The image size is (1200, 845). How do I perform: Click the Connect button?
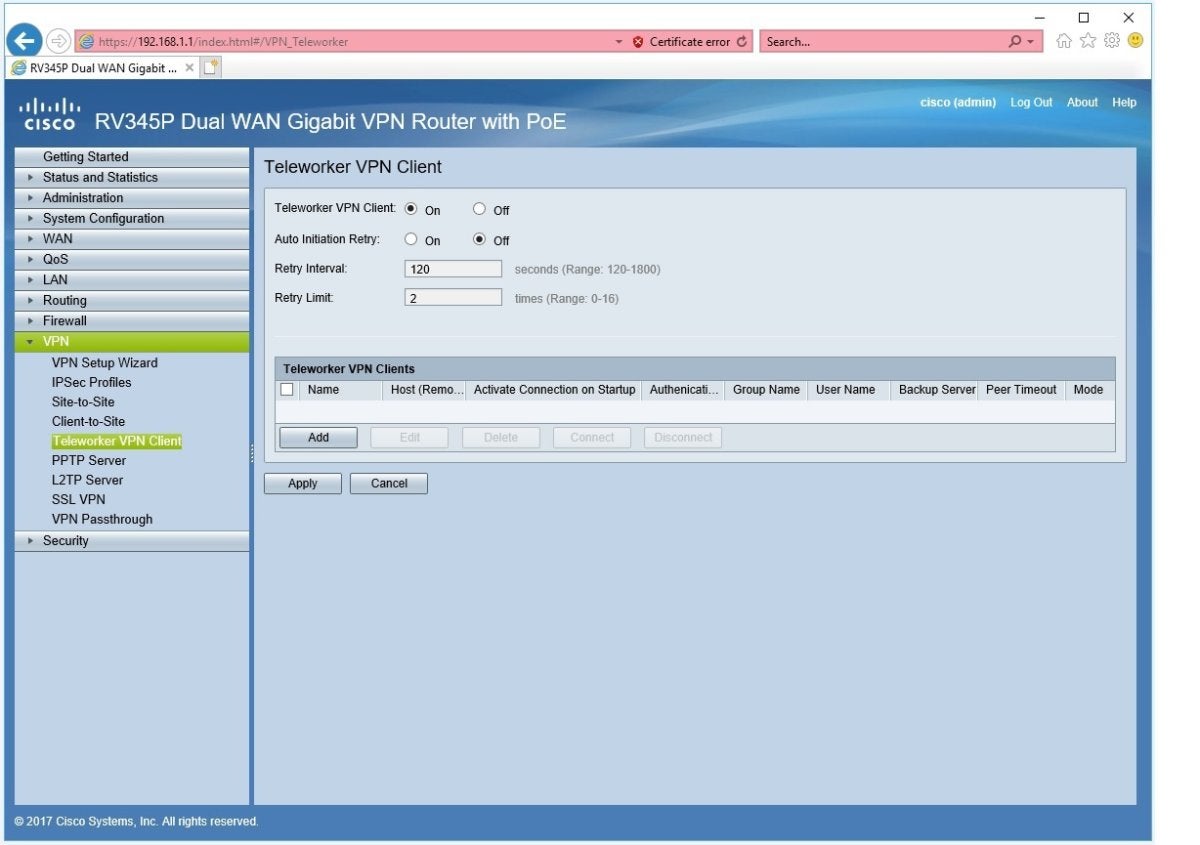point(592,437)
